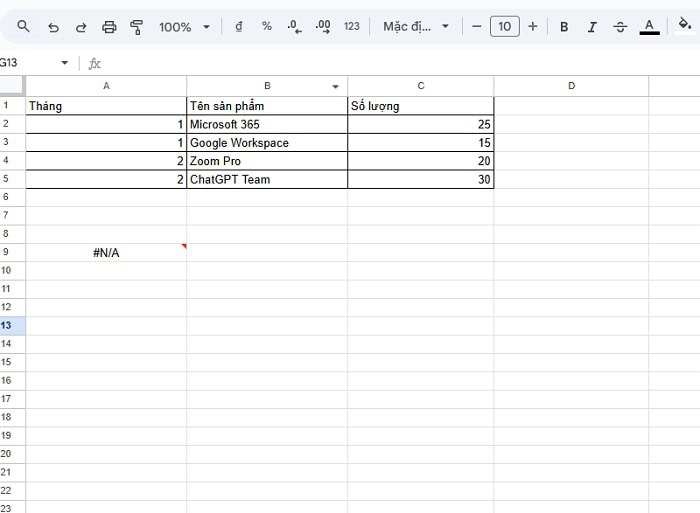Viewport: 700px width, 513px height.
Task: Open the 100% zoom dropdown
Action: tap(184, 27)
